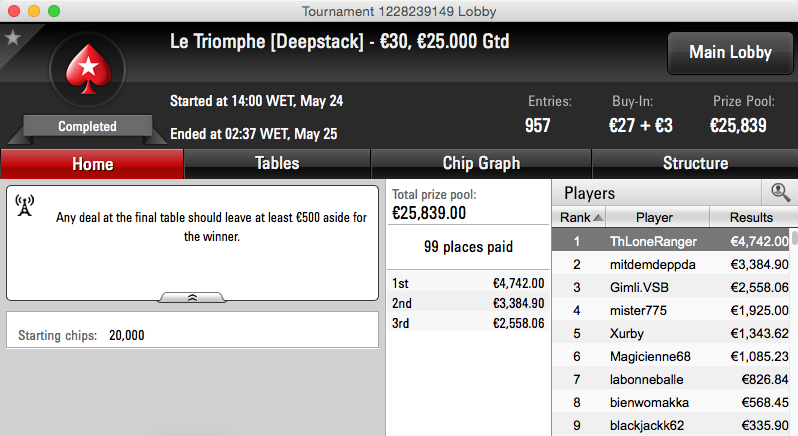Open the player search magnifier icon
Screen dimensions: 798x436
(780, 193)
